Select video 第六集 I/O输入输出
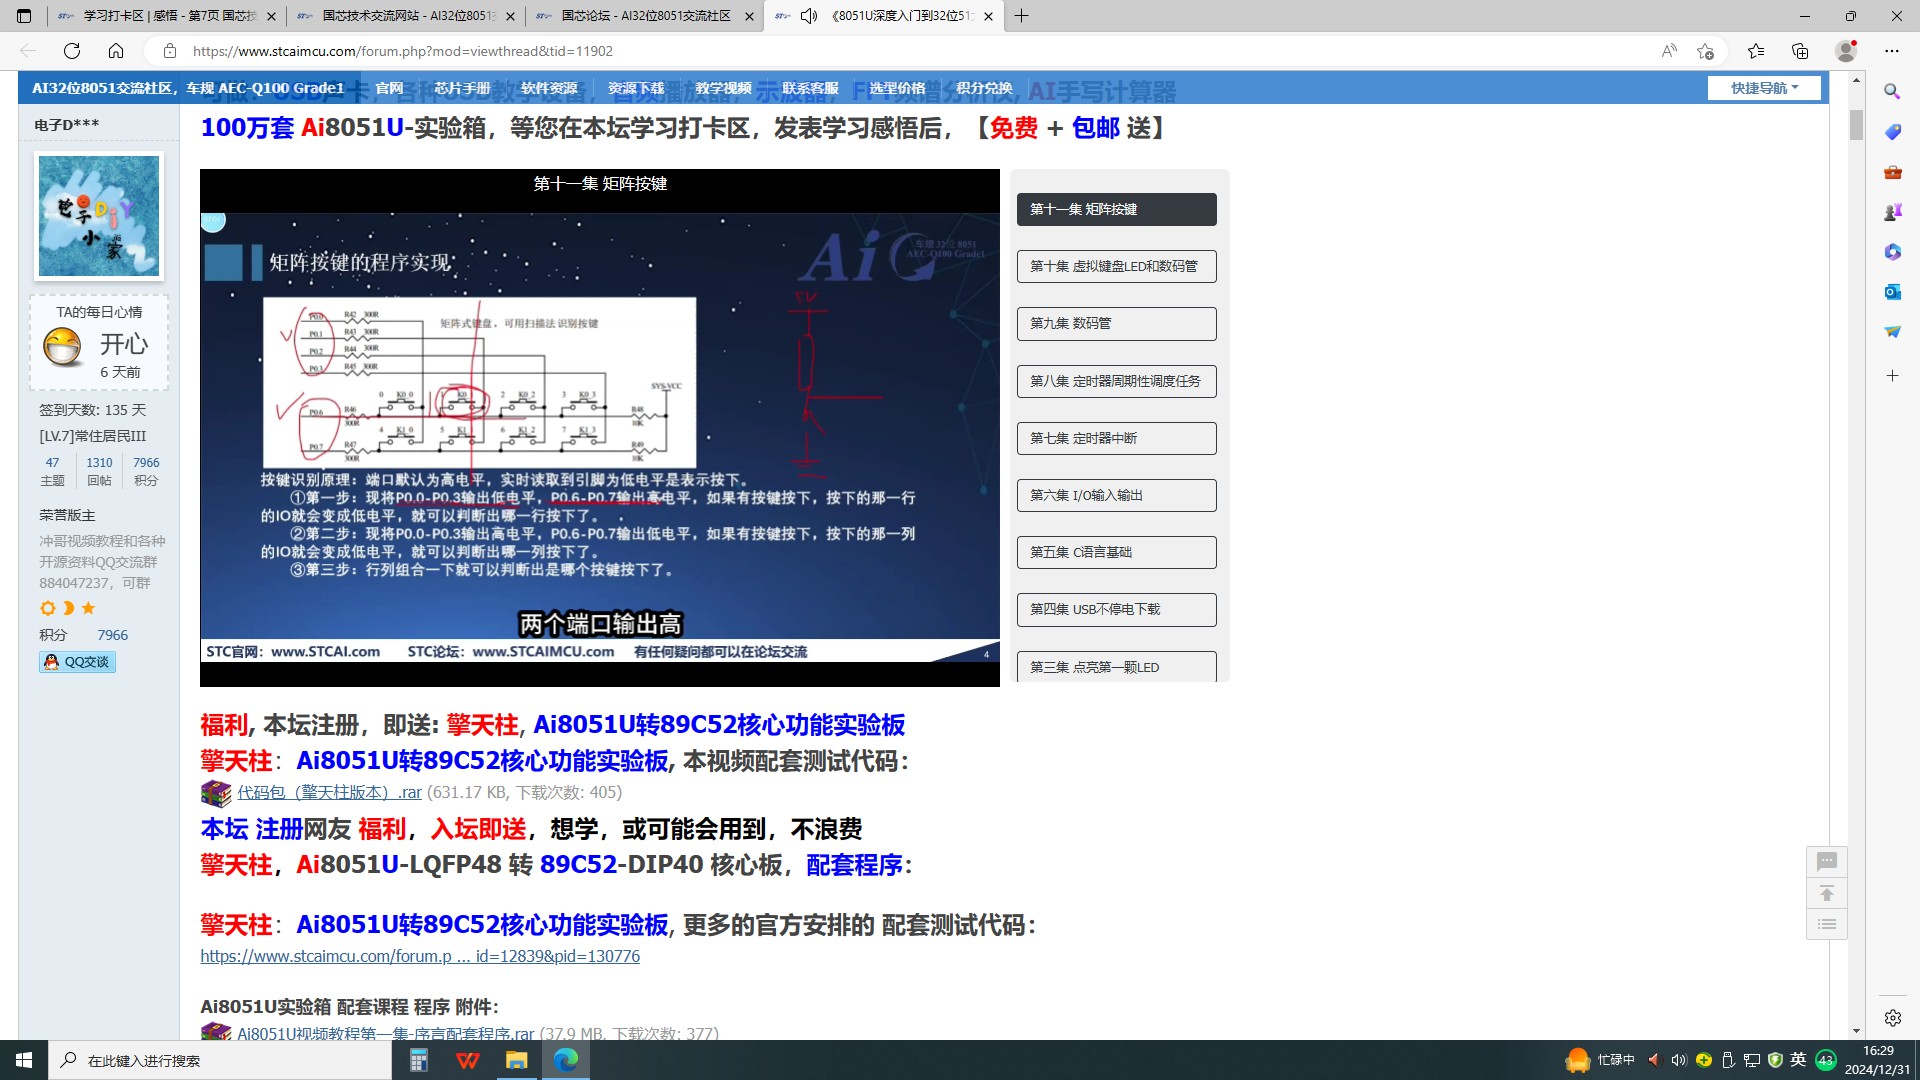Image resolution: width=1920 pixels, height=1080 pixels. (1116, 495)
